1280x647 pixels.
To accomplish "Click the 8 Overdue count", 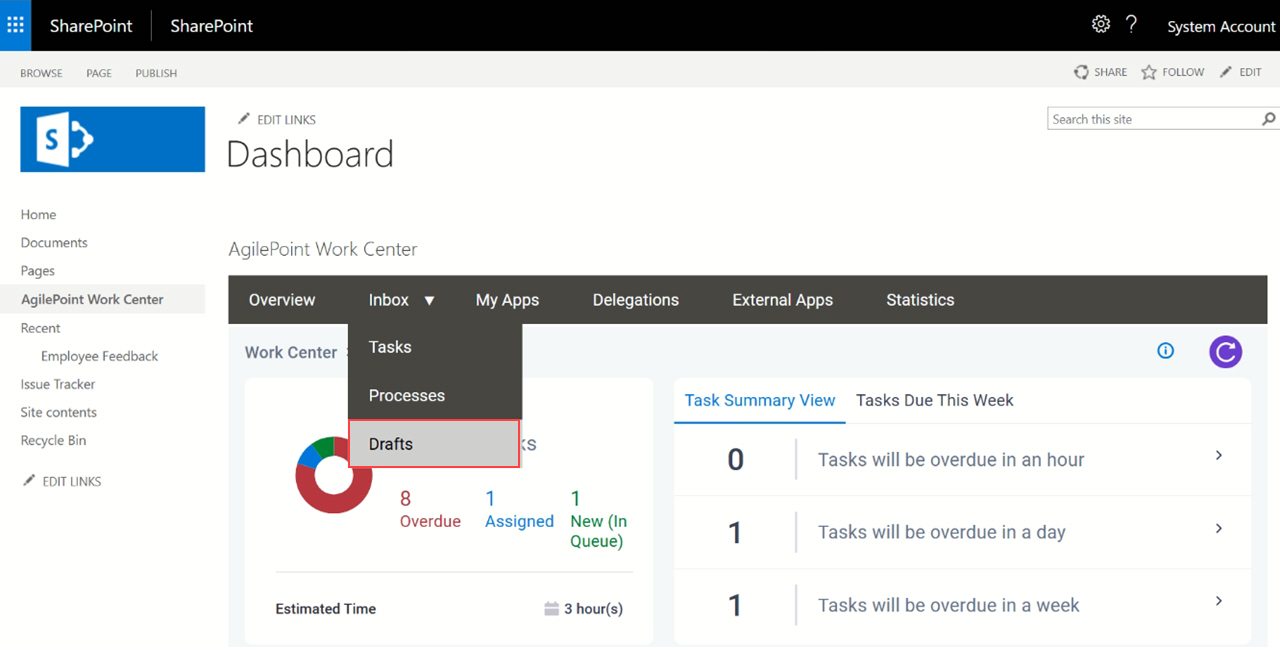I will coord(430,509).
